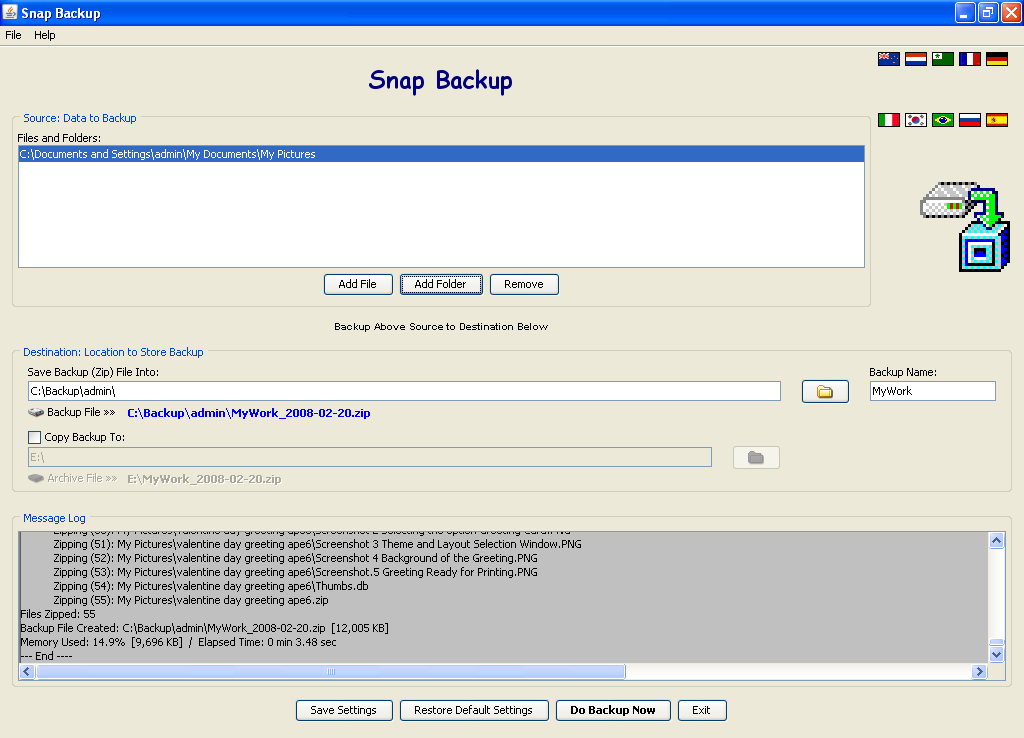Switch language using the New Zealand flag
1024x738 pixels.
(888, 59)
